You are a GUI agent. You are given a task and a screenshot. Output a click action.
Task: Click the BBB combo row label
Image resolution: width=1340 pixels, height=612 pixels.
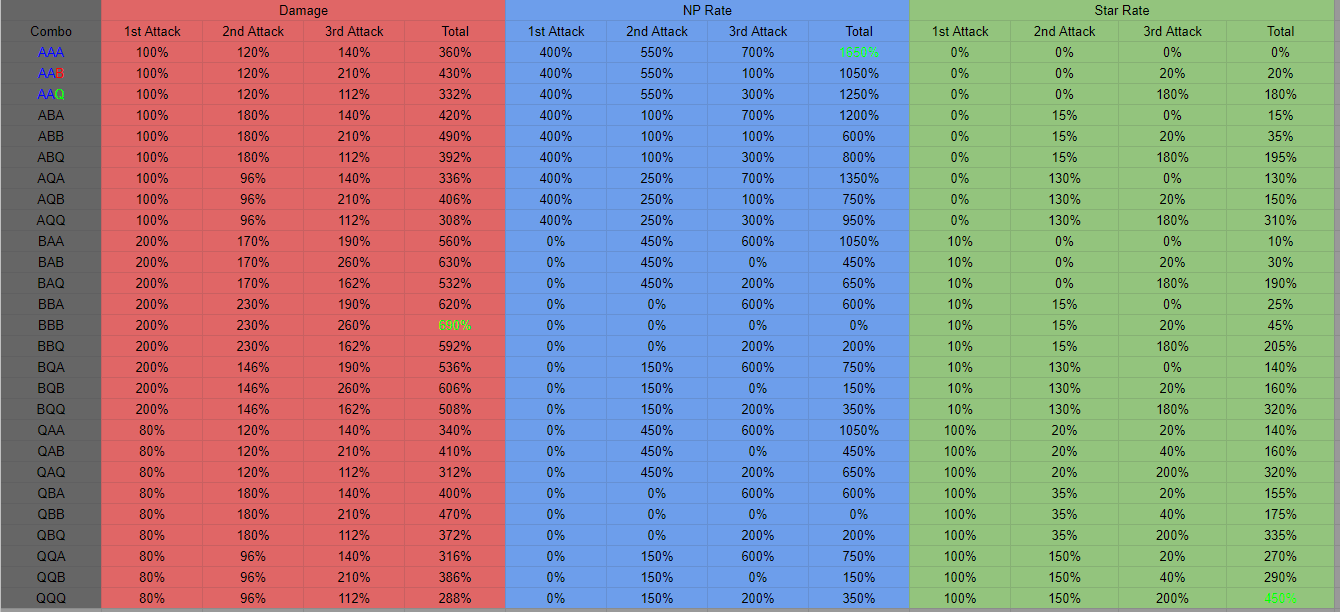click(x=51, y=325)
